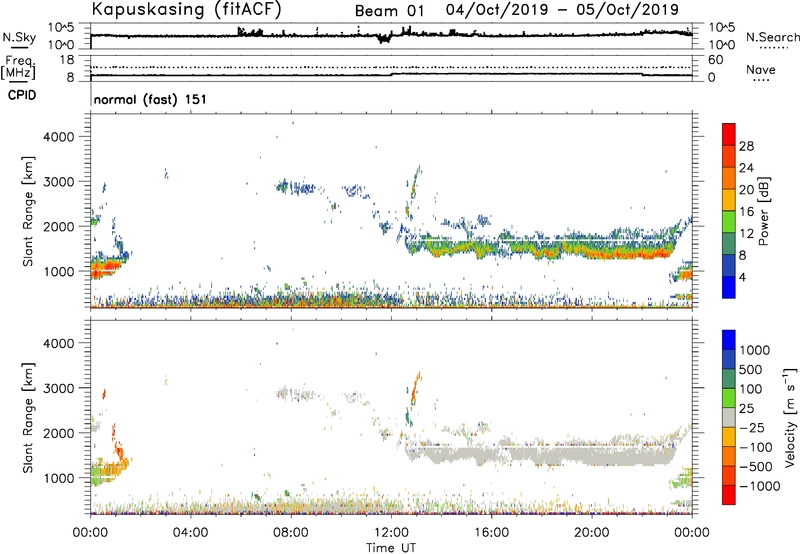Click the 'Kapuskasing (fitACF)' title text
Viewport: 800px width, 554px height.
[186, 10]
